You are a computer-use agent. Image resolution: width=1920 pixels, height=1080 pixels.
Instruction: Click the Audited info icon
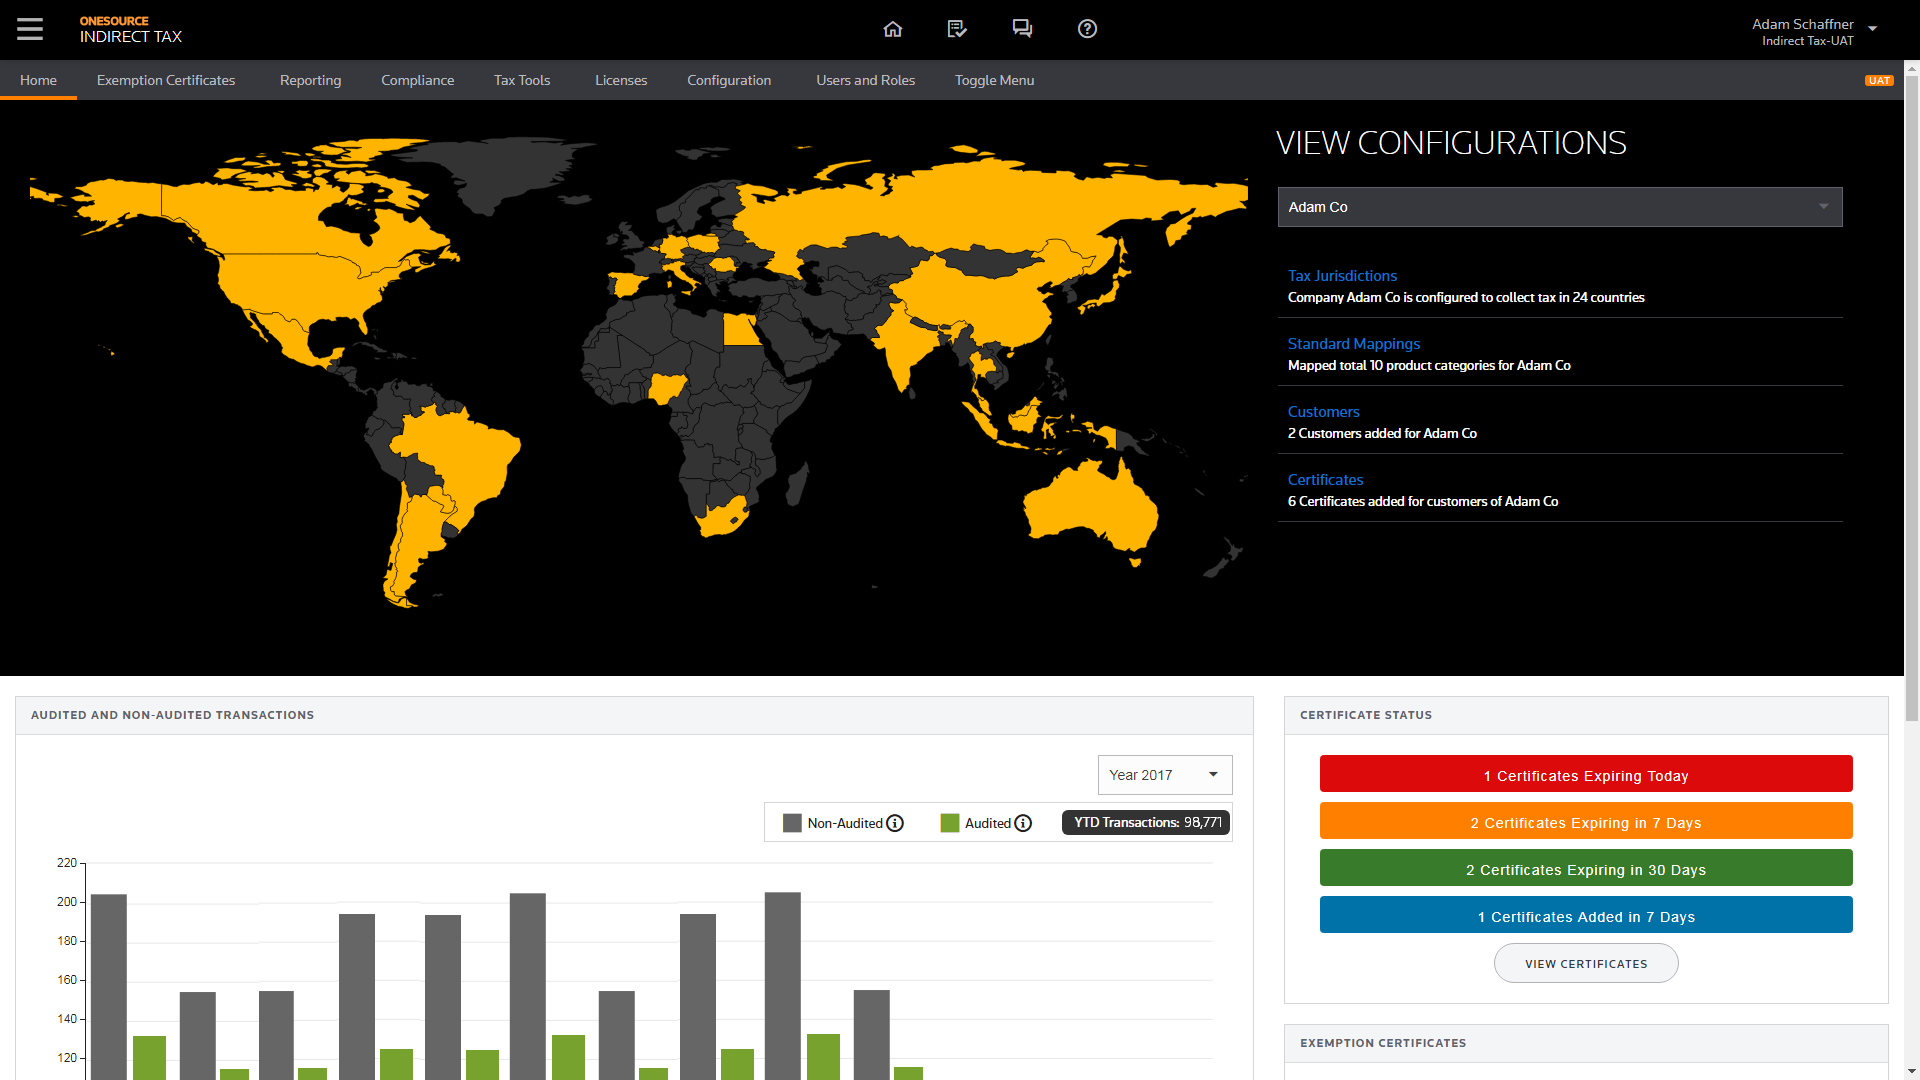(1023, 823)
